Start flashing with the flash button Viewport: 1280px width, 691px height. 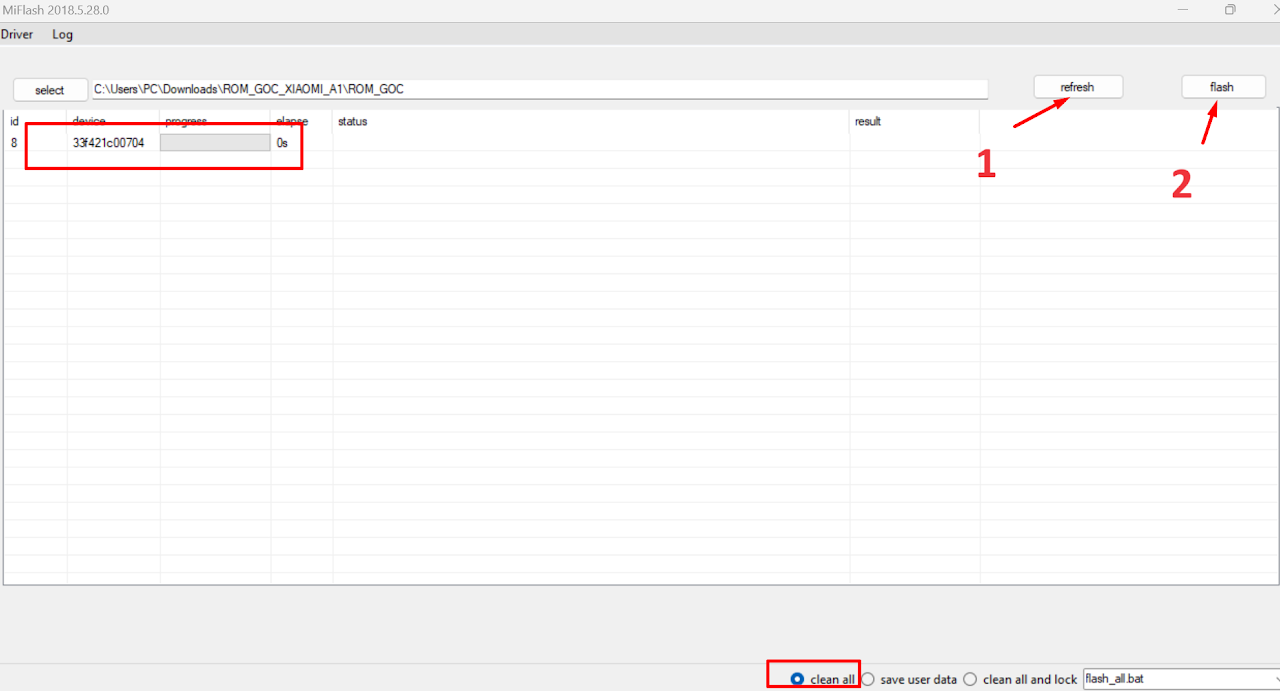(x=1222, y=87)
